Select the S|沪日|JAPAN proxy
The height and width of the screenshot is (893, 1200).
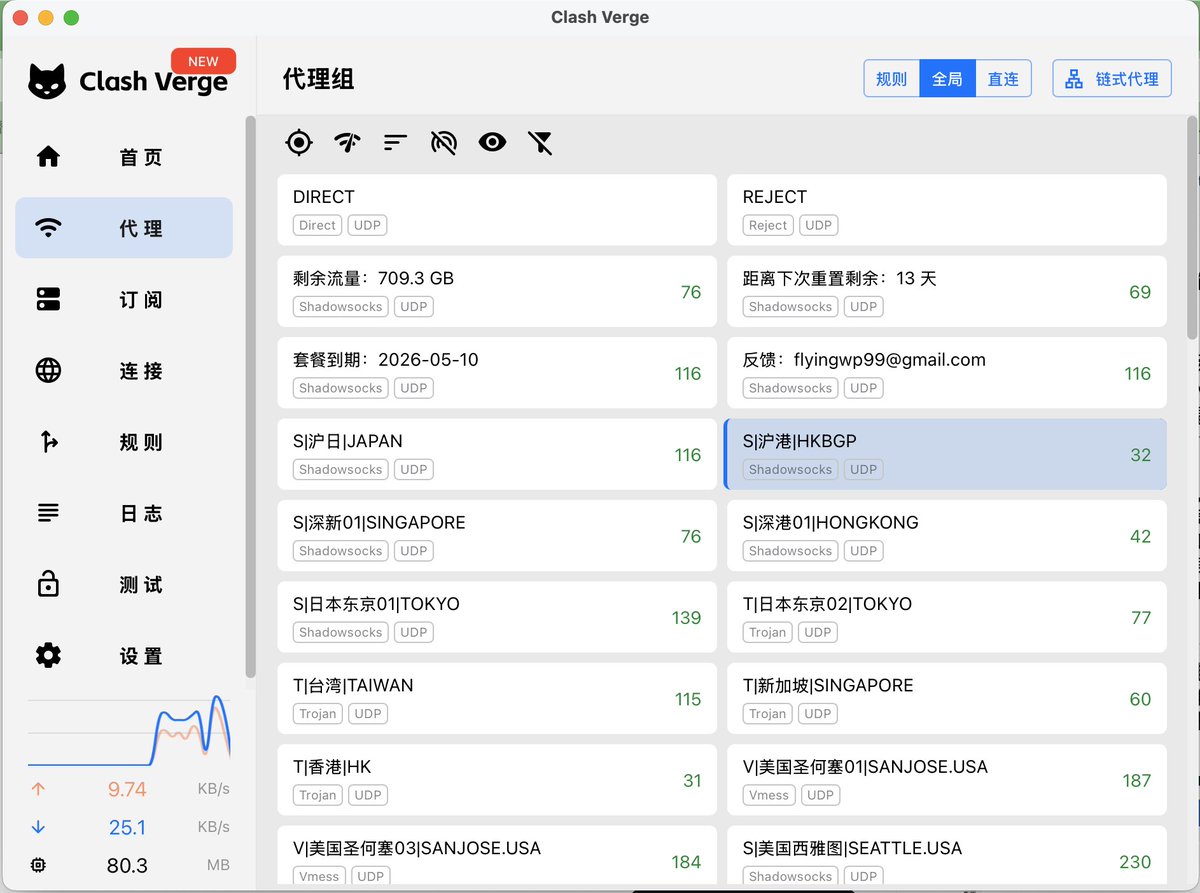[497, 454]
